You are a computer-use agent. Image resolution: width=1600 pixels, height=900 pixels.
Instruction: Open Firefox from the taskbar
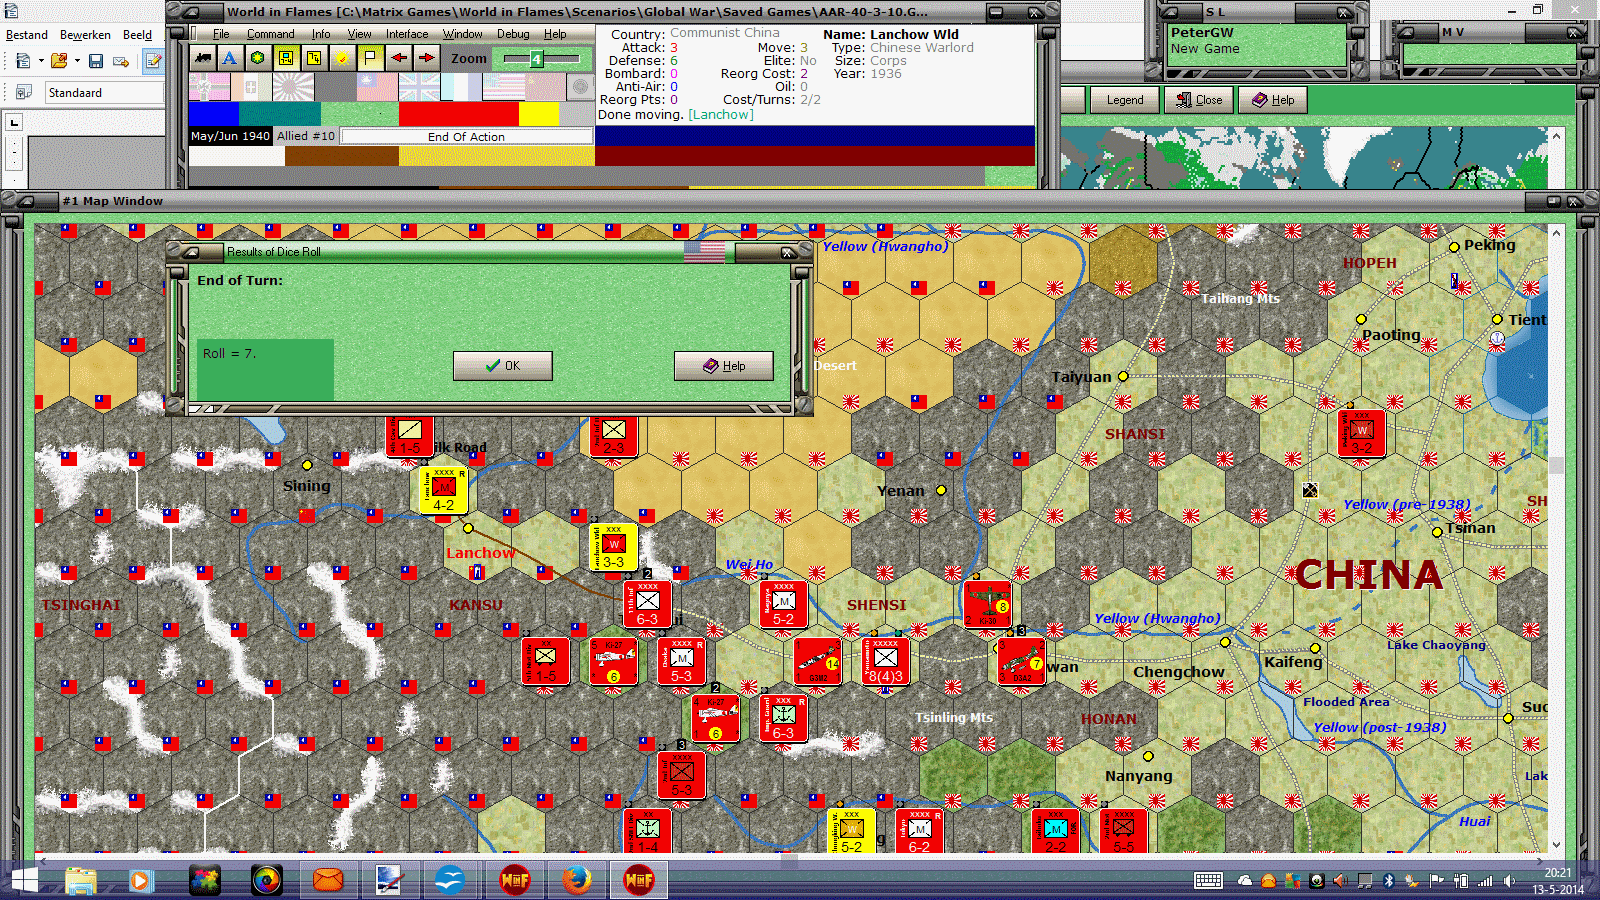point(576,880)
